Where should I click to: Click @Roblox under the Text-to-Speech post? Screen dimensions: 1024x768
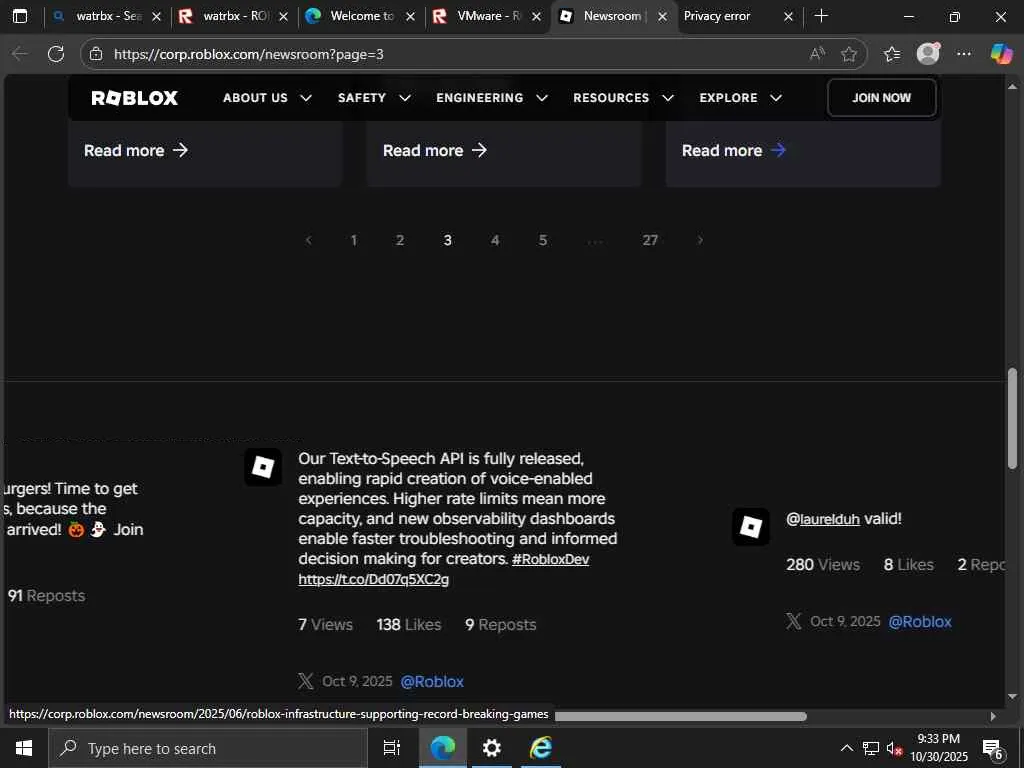432,682
